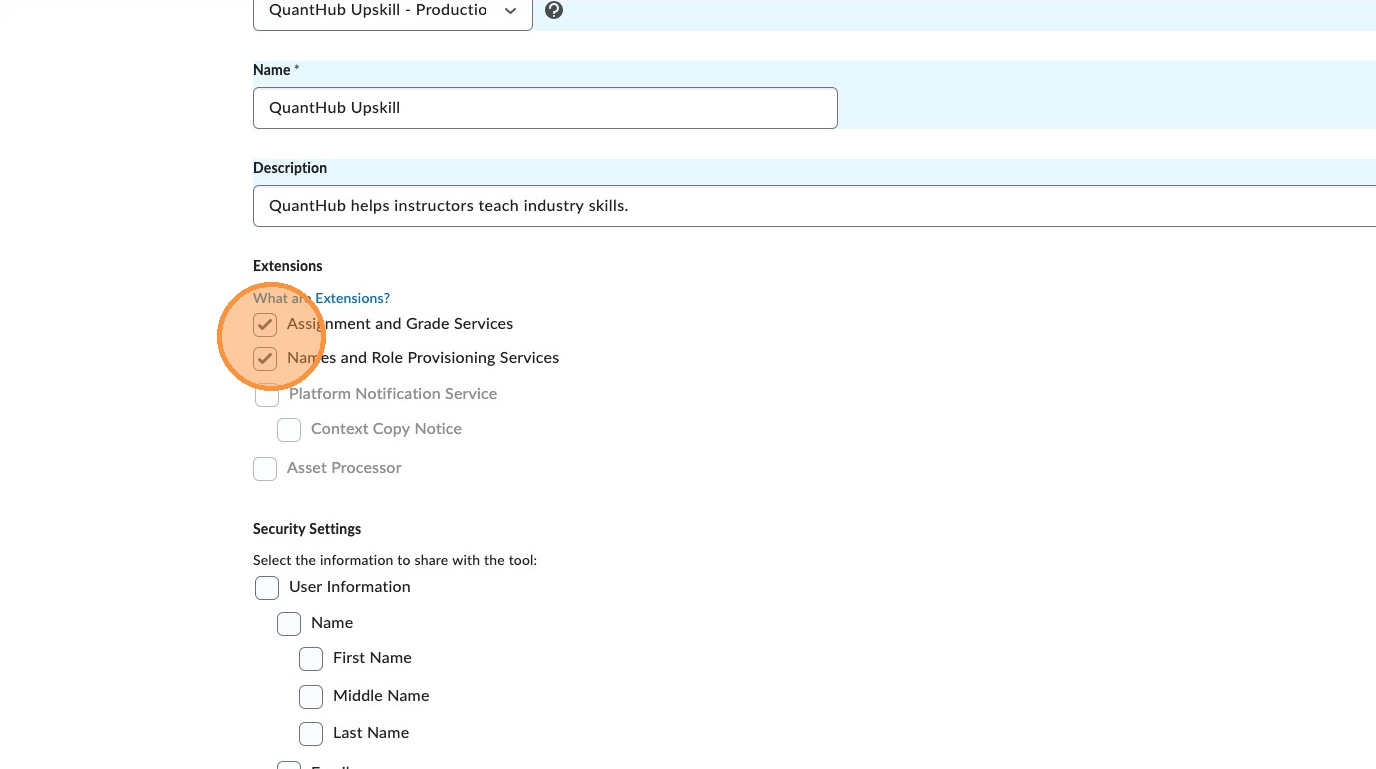
Task: Click the Description field label
Action: [x=290, y=168]
